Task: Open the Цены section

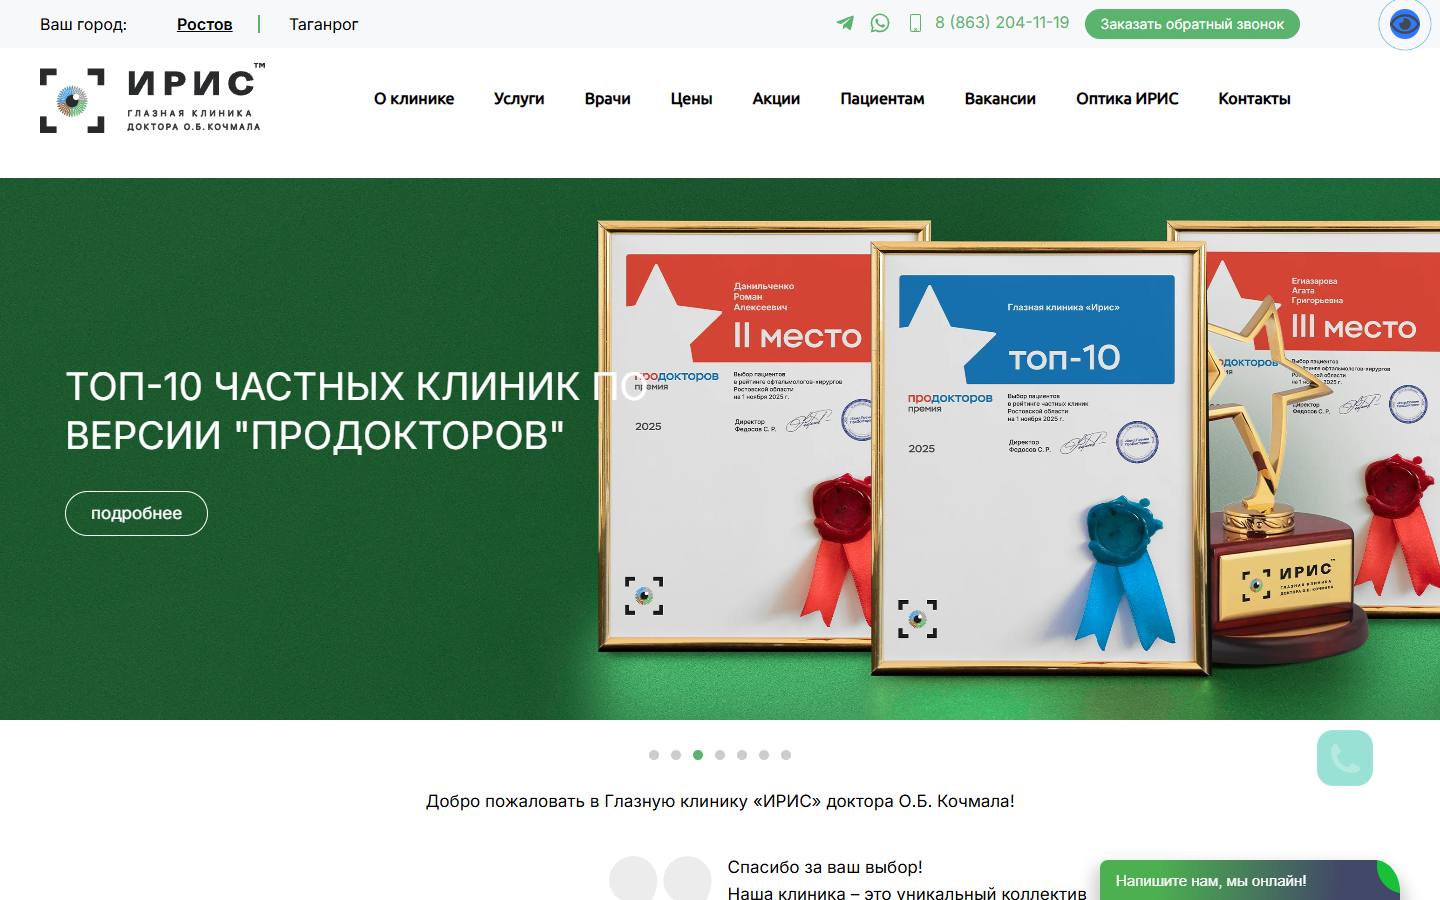Action: click(x=691, y=99)
